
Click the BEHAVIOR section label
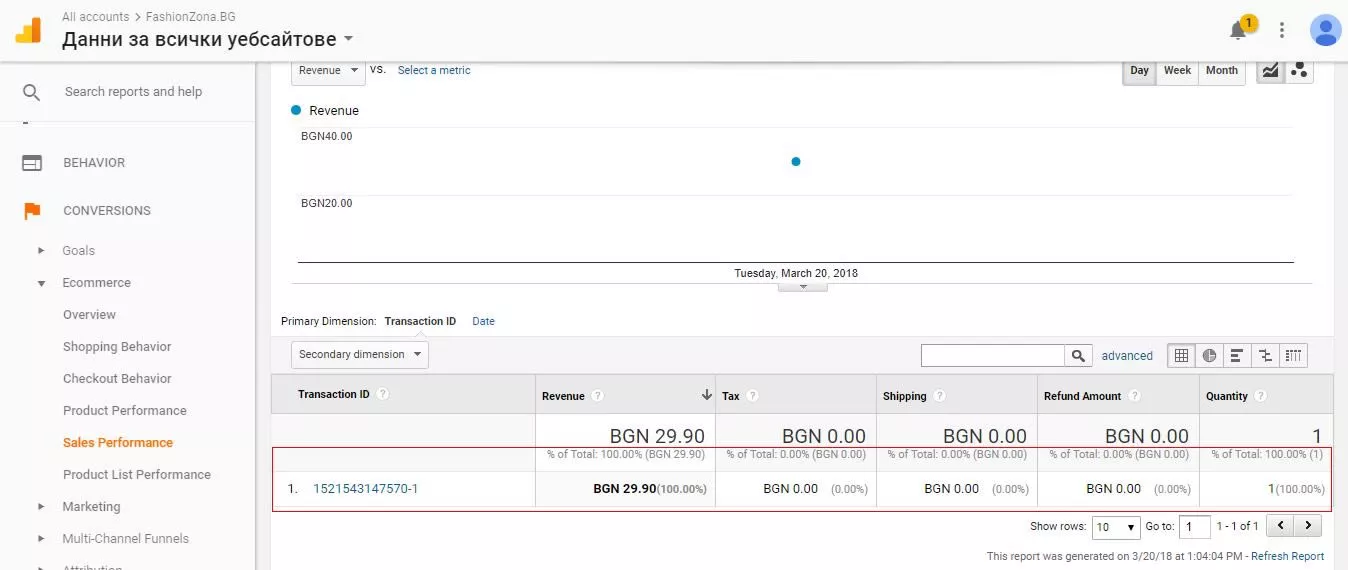point(94,163)
